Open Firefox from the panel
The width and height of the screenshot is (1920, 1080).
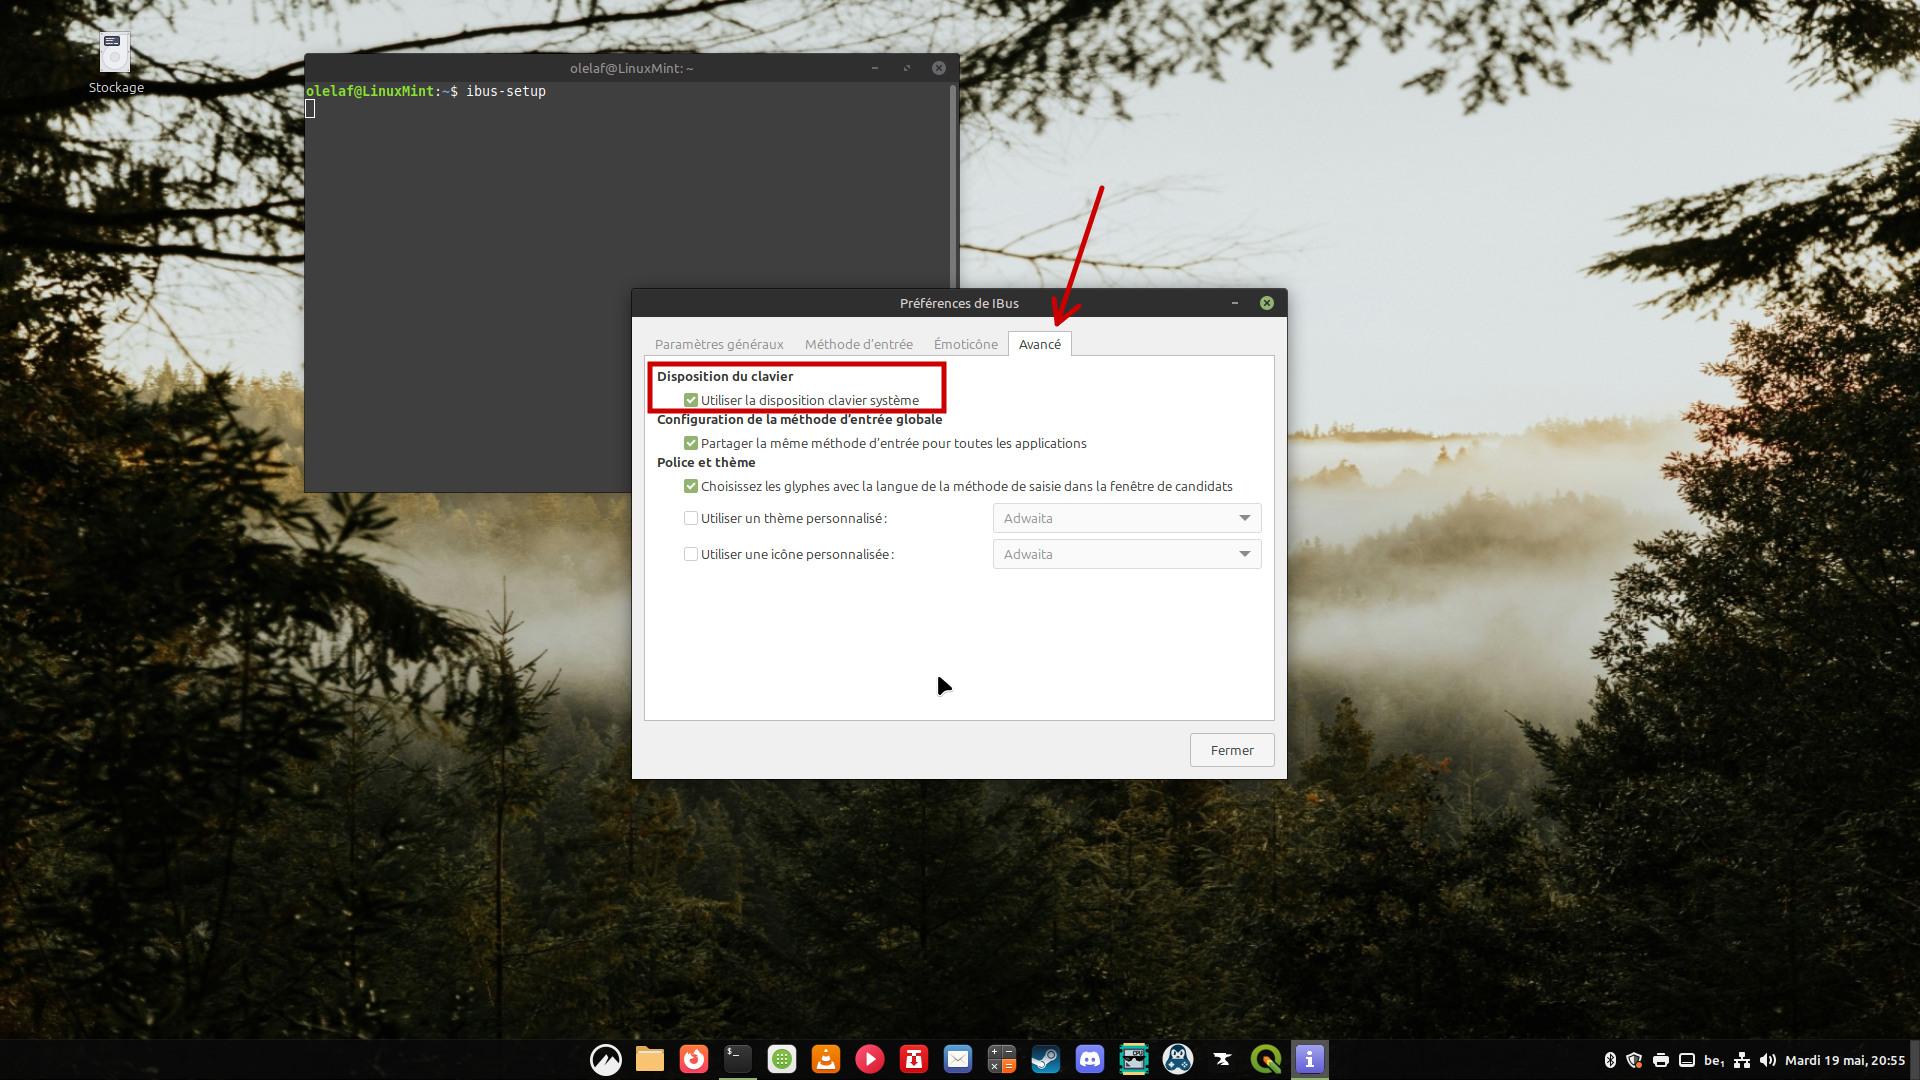[694, 1059]
